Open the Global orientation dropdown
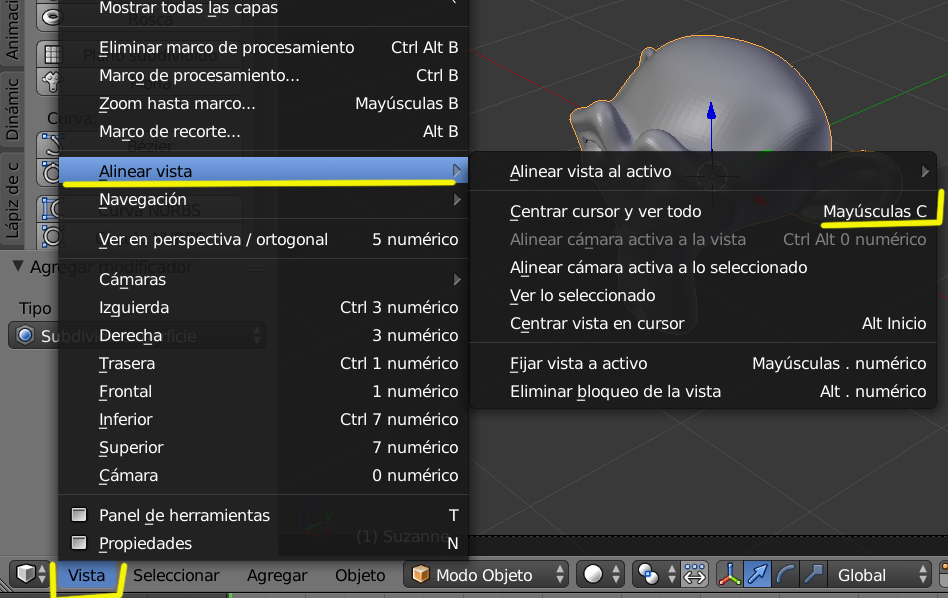The image size is (948, 598). (x=879, y=574)
